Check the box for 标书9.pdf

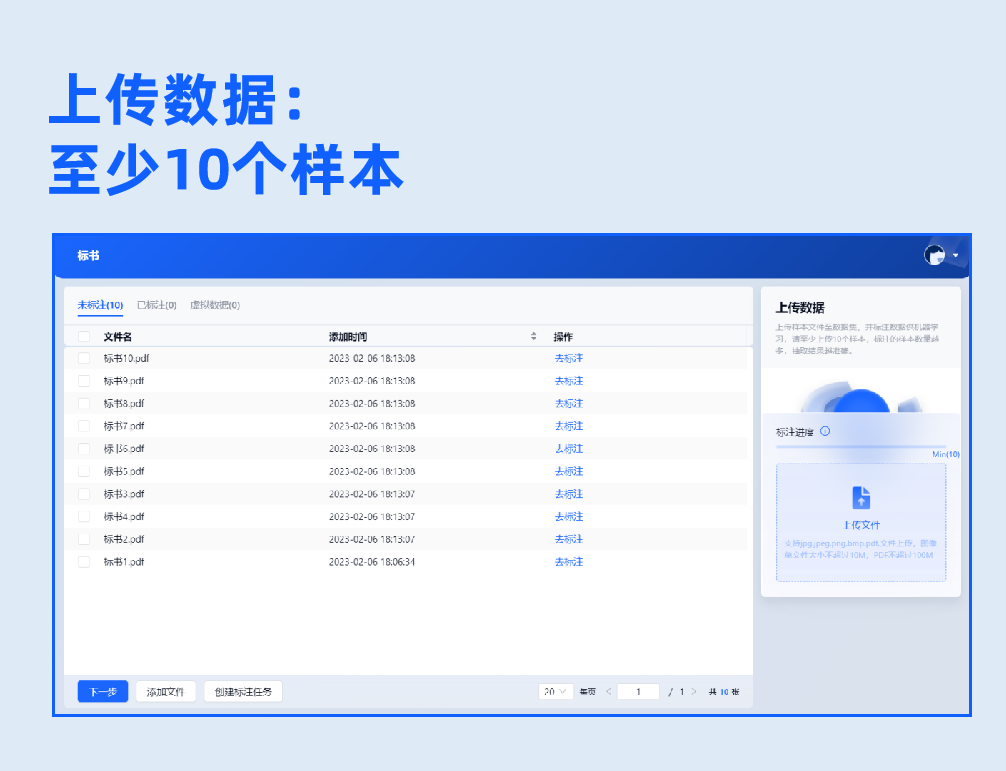[x=84, y=380]
